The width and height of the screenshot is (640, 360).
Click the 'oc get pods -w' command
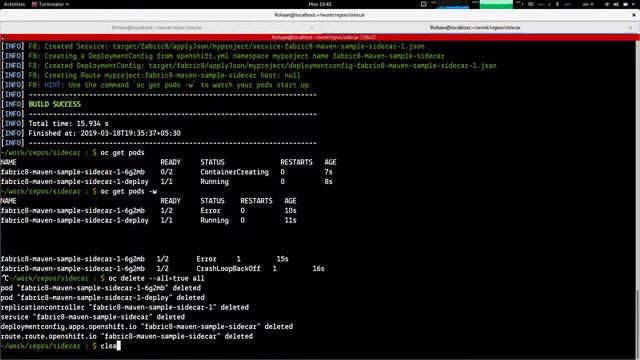coord(129,191)
